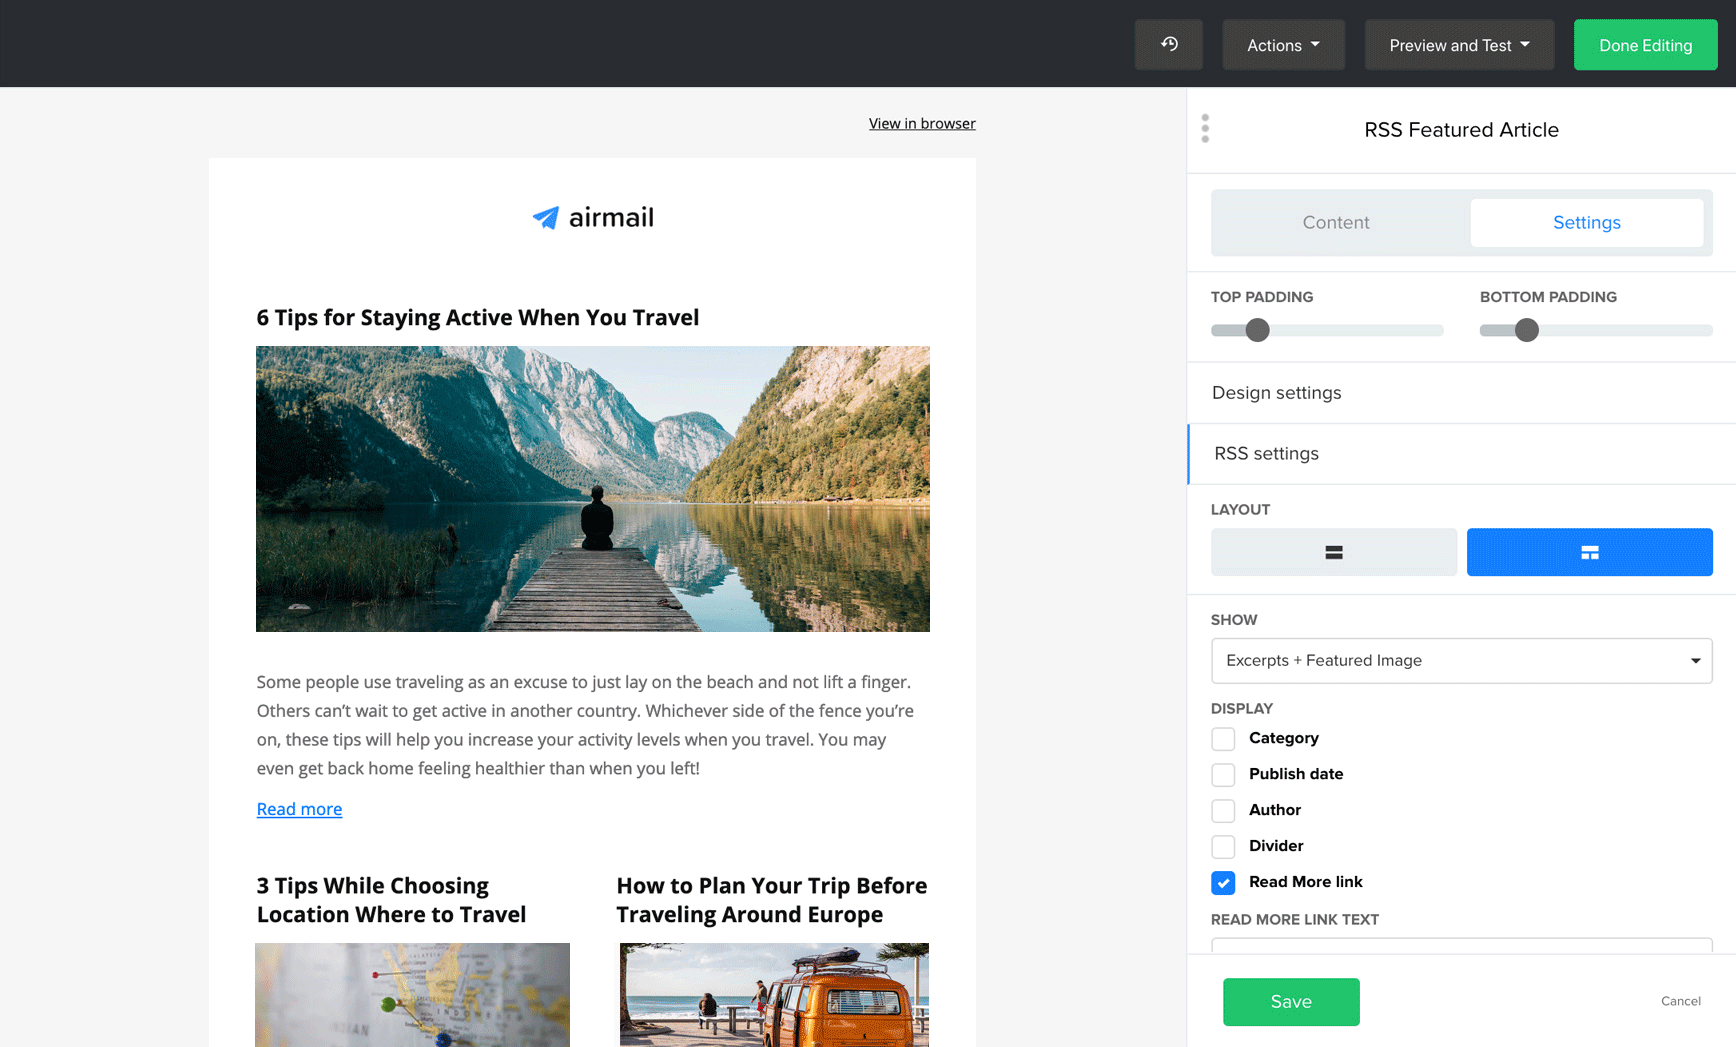Open the Preview and Test menu
1736x1047 pixels.
(1458, 44)
